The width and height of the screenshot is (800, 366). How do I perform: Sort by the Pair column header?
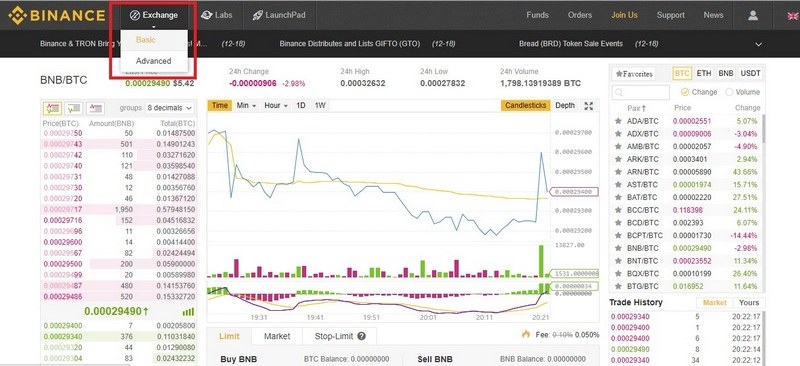click(636, 108)
